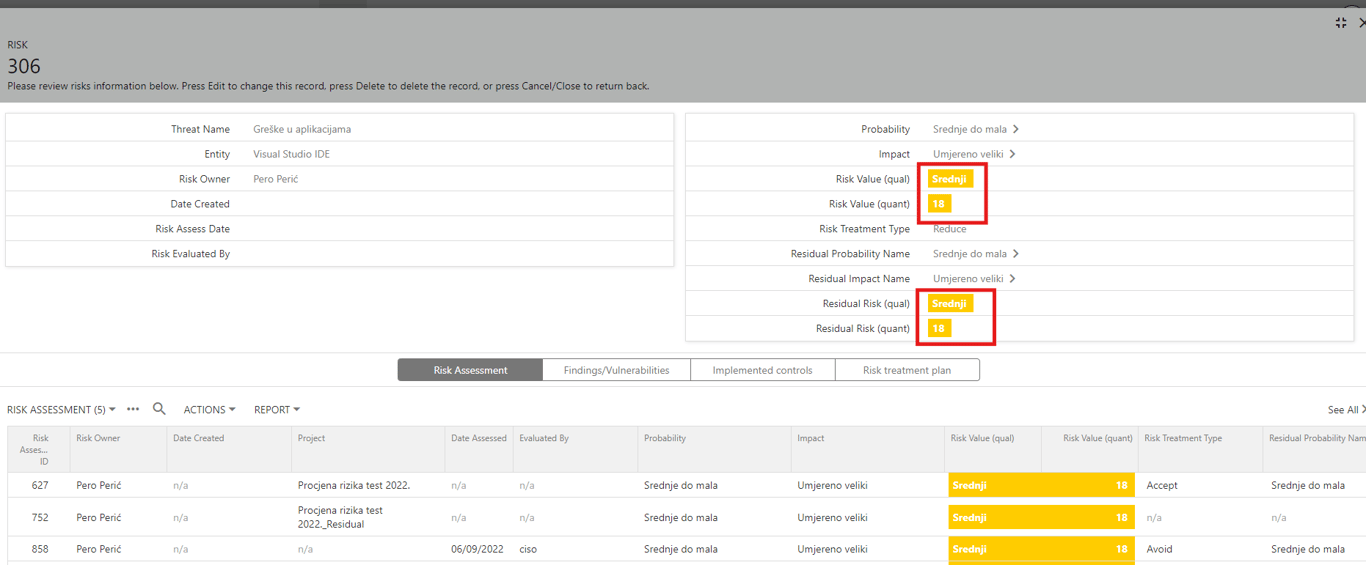The width and height of the screenshot is (1366, 565).
Task: Click the Srednji badge for Risk Value (qual)
Action: 950,179
